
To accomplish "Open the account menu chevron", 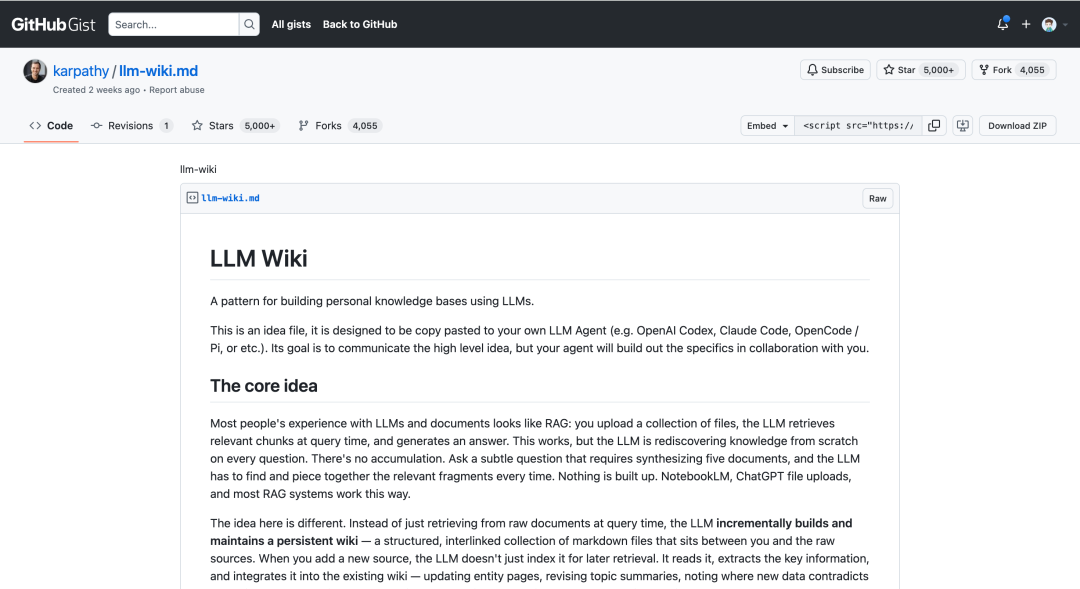I will click(x=1064, y=23).
